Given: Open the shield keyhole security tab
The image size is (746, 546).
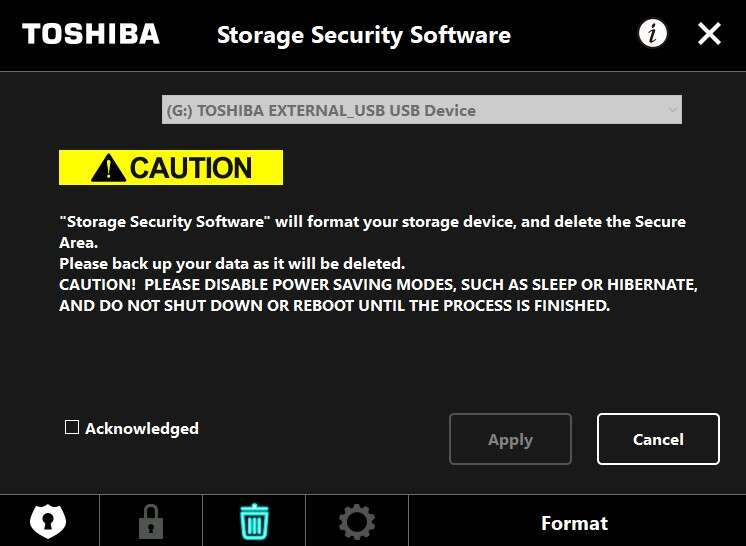Looking at the screenshot, I should (48, 521).
